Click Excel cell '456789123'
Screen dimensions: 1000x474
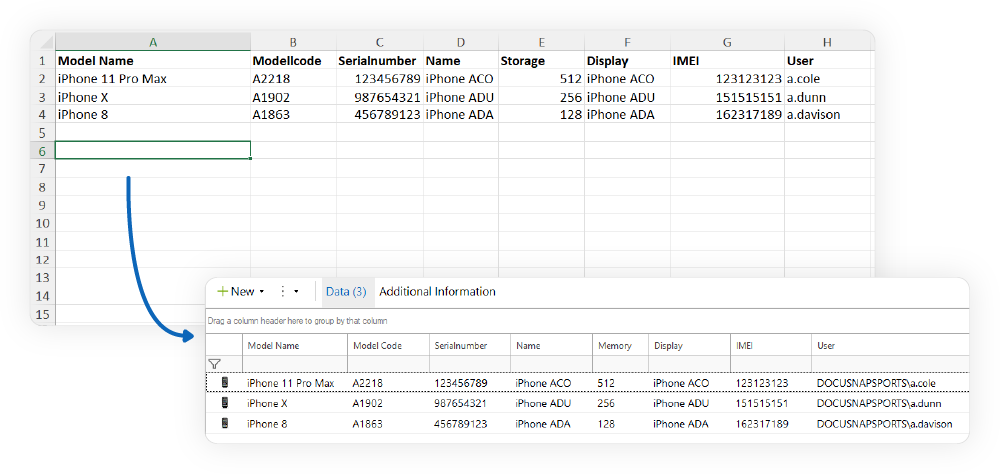[379, 115]
